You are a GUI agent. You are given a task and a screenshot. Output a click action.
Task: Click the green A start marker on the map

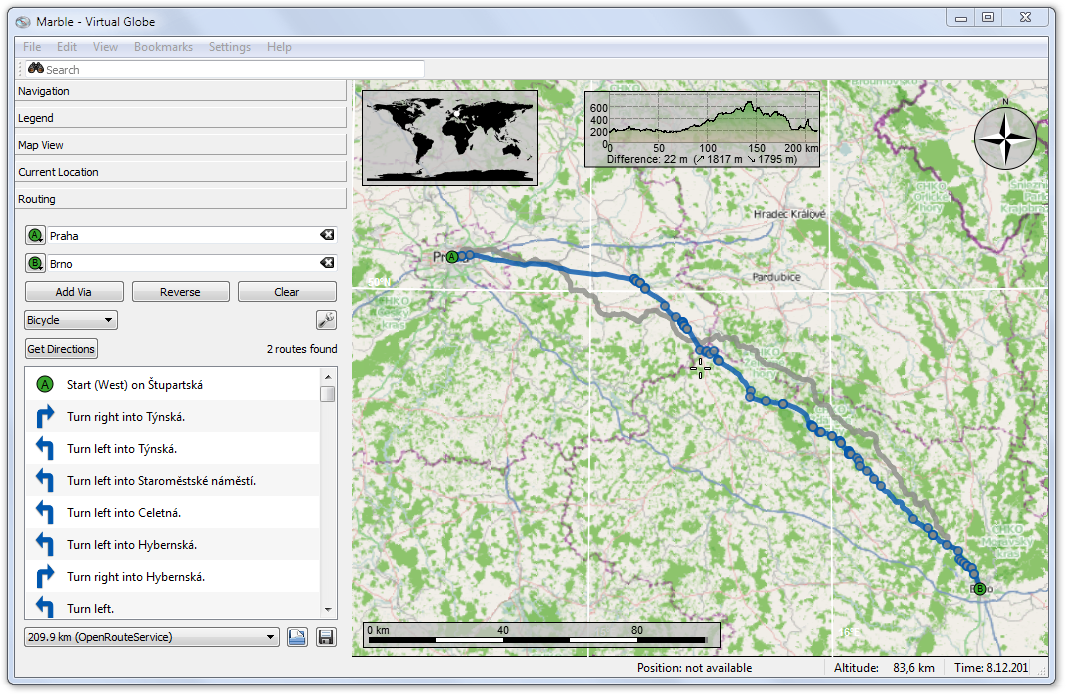(451, 257)
